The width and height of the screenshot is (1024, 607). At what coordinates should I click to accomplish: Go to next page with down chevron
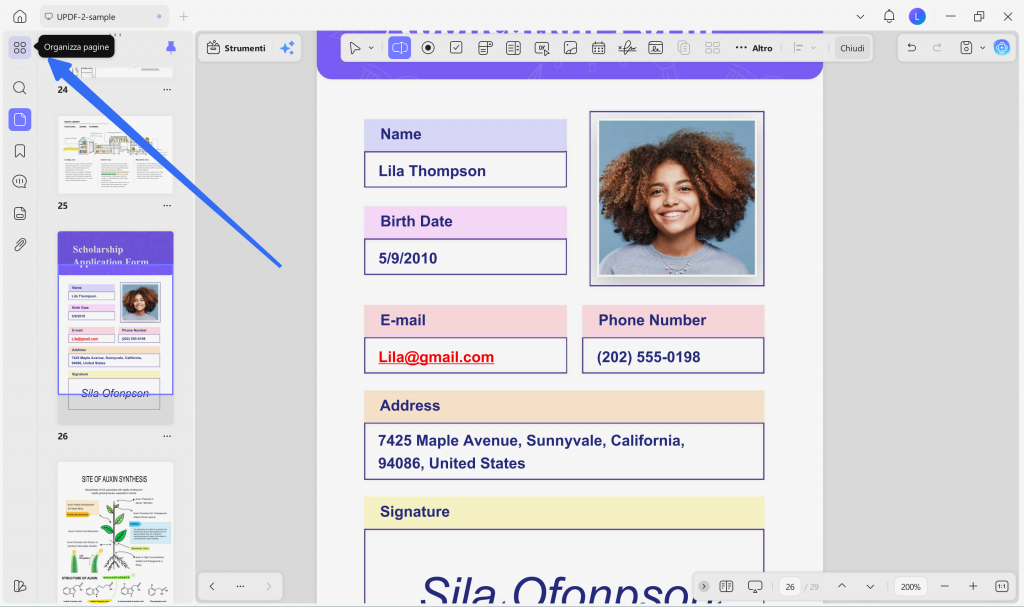click(x=870, y=586)
